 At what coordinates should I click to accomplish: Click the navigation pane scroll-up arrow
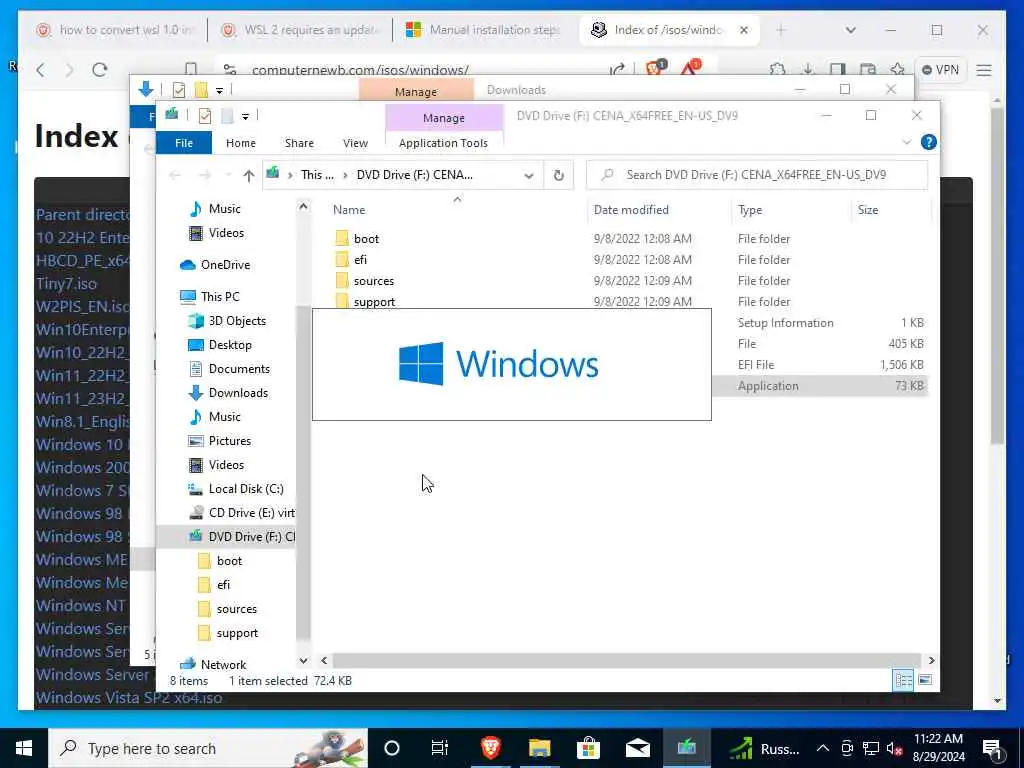[303, 206]
